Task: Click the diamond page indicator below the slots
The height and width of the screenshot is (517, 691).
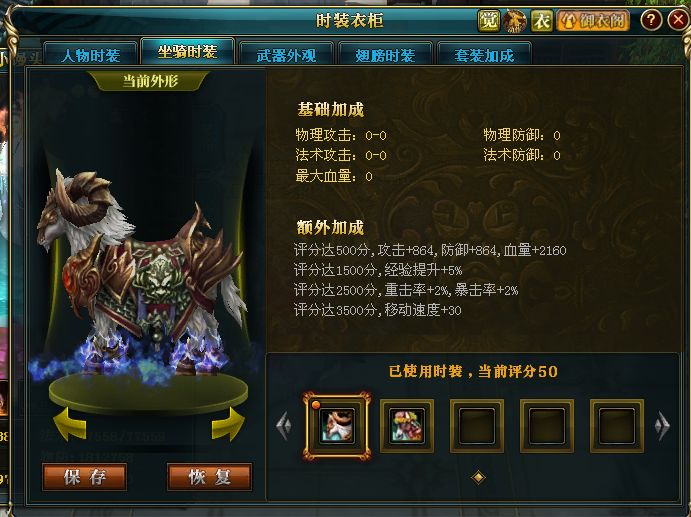Action: [478, 477]
